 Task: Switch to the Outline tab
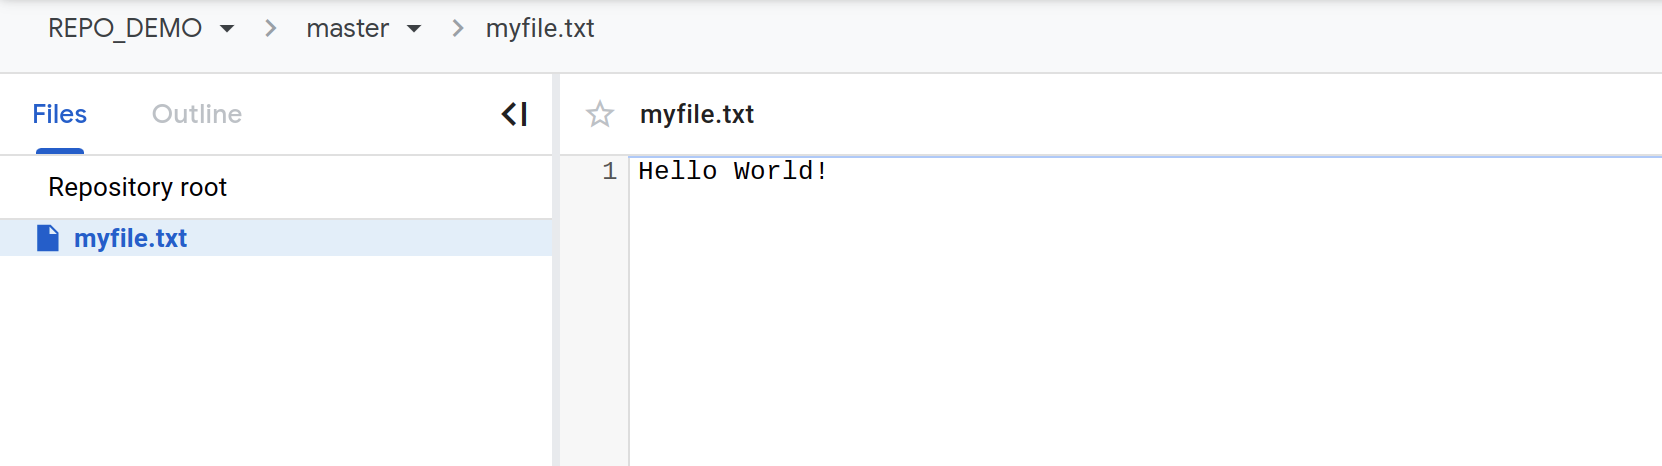197,114
